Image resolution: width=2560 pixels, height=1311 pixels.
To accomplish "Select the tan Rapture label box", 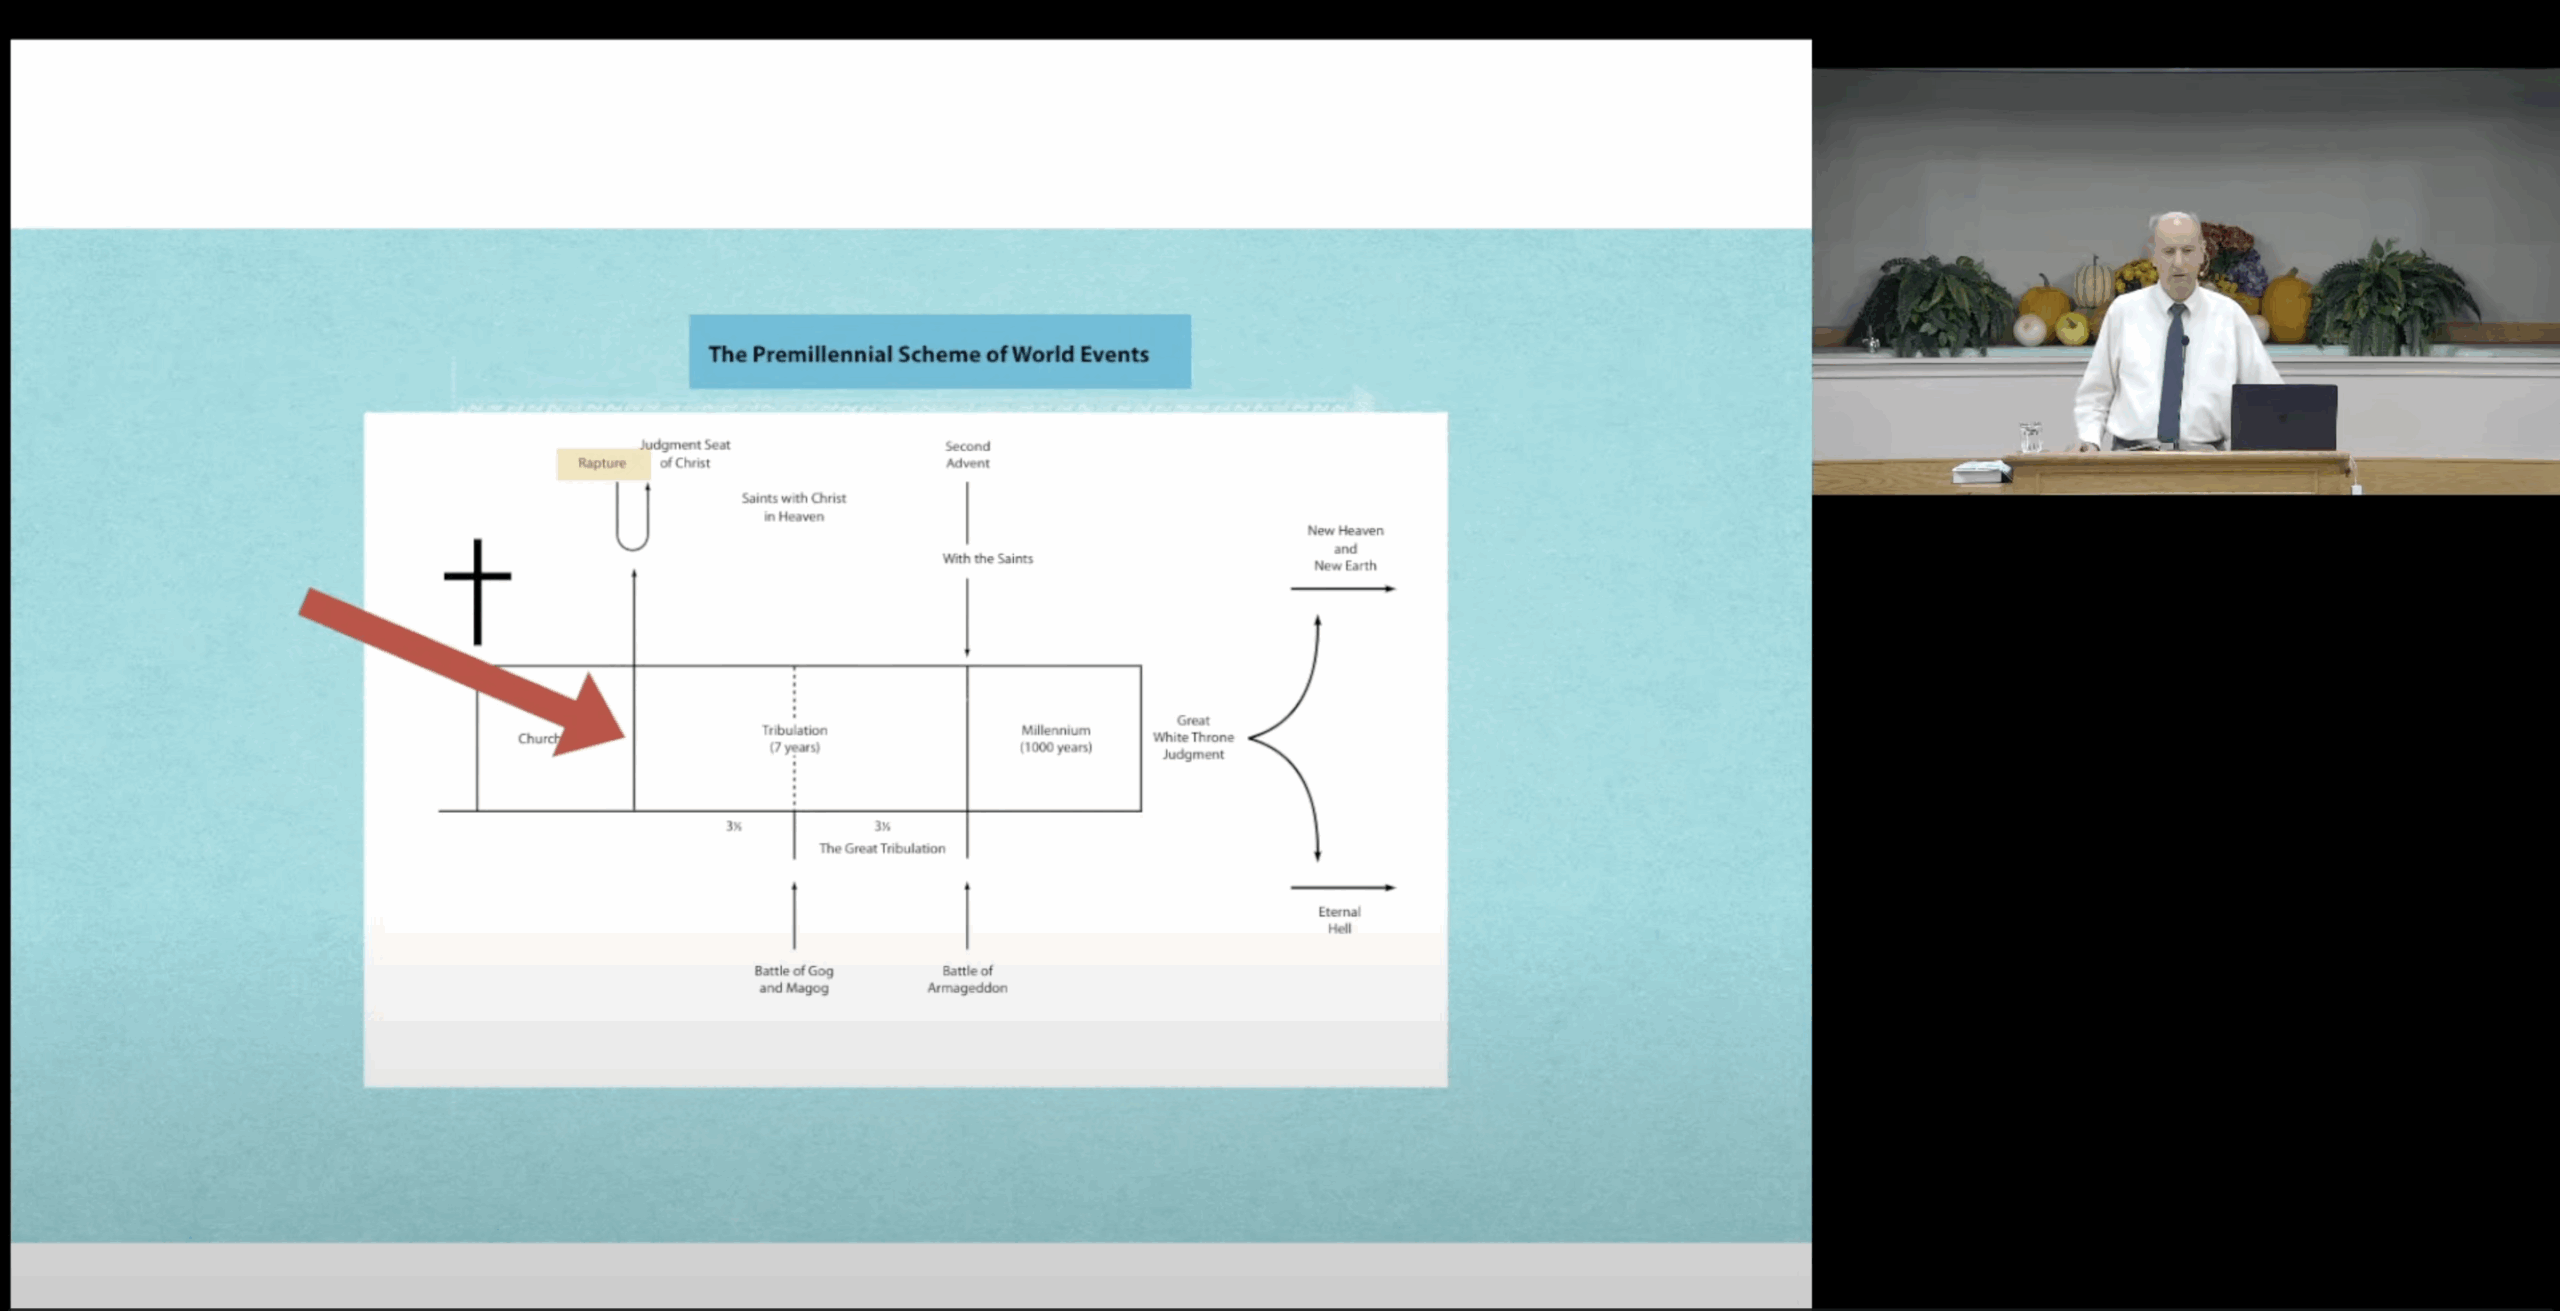I will (602, 463).
